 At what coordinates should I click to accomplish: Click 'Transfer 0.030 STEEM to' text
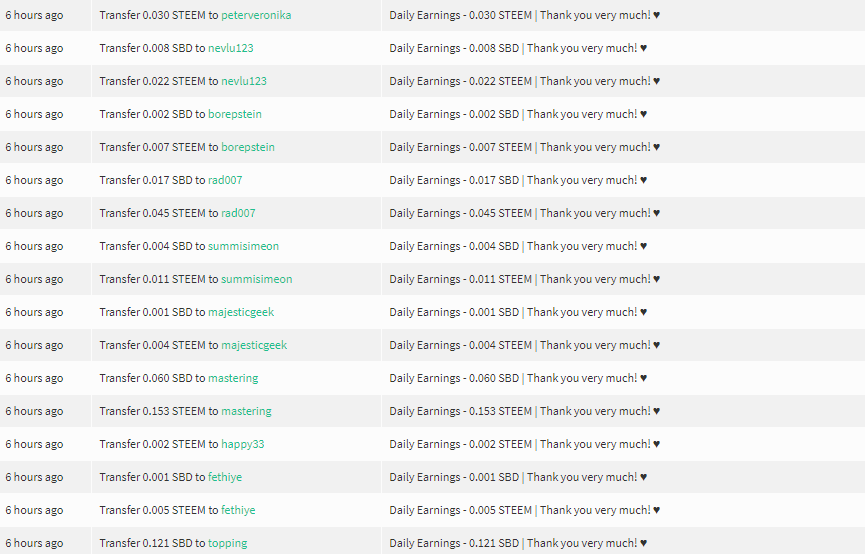coord(159,15)
